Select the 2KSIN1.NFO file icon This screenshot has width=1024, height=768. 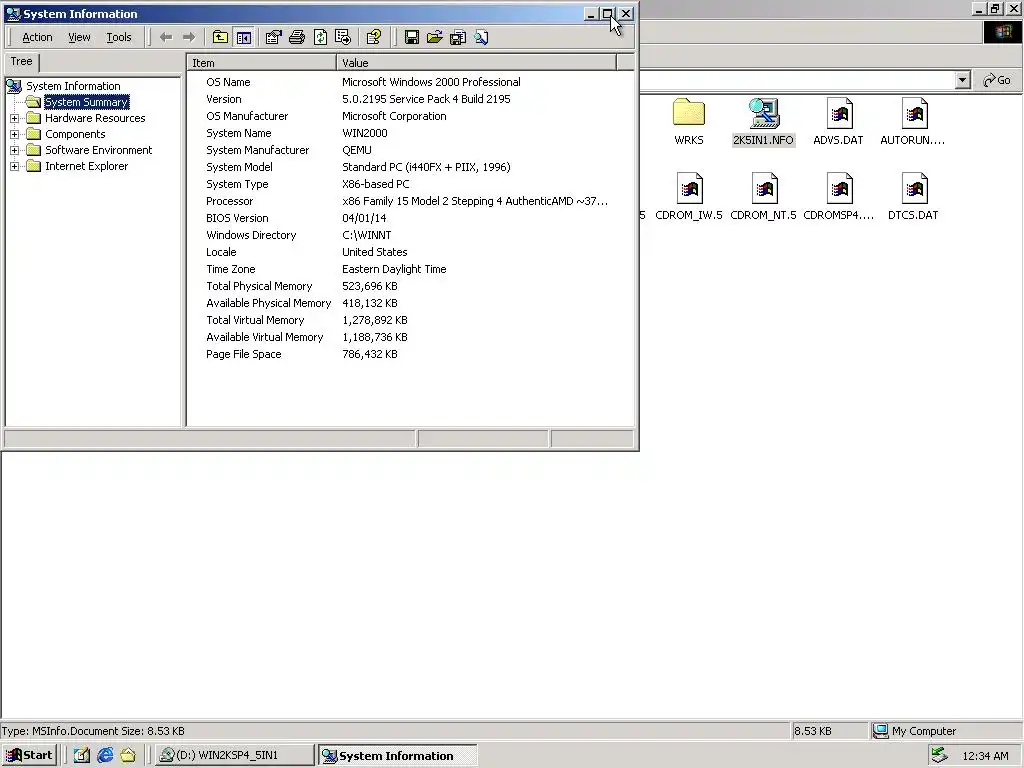763,122
